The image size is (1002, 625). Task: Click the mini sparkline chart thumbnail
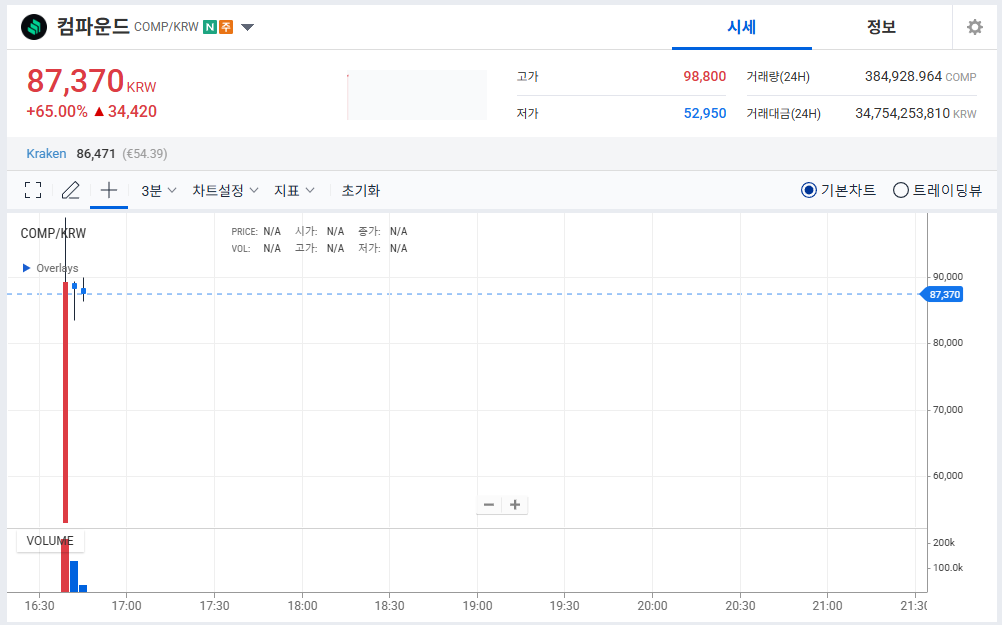coord(417,95)
